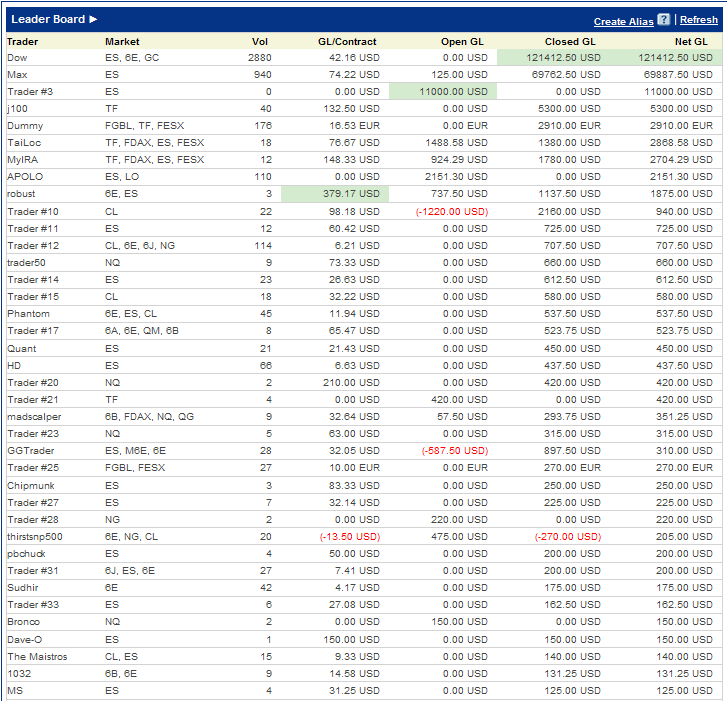727x701 pixels.
Task: Select trader name j100
Action: 18,109
